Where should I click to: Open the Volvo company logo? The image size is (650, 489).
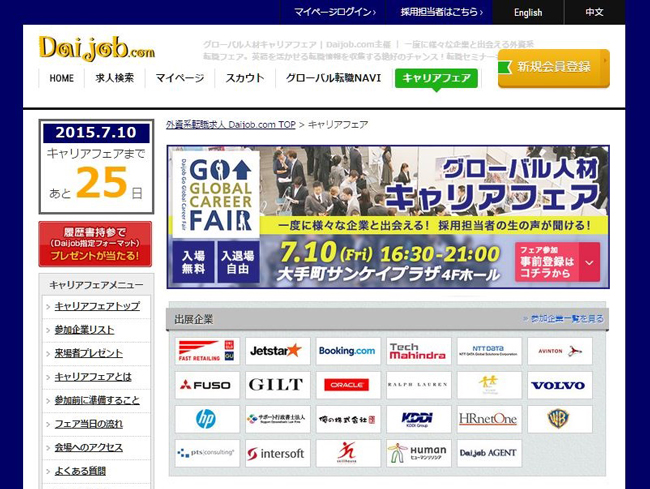click(x=560, y=385)
